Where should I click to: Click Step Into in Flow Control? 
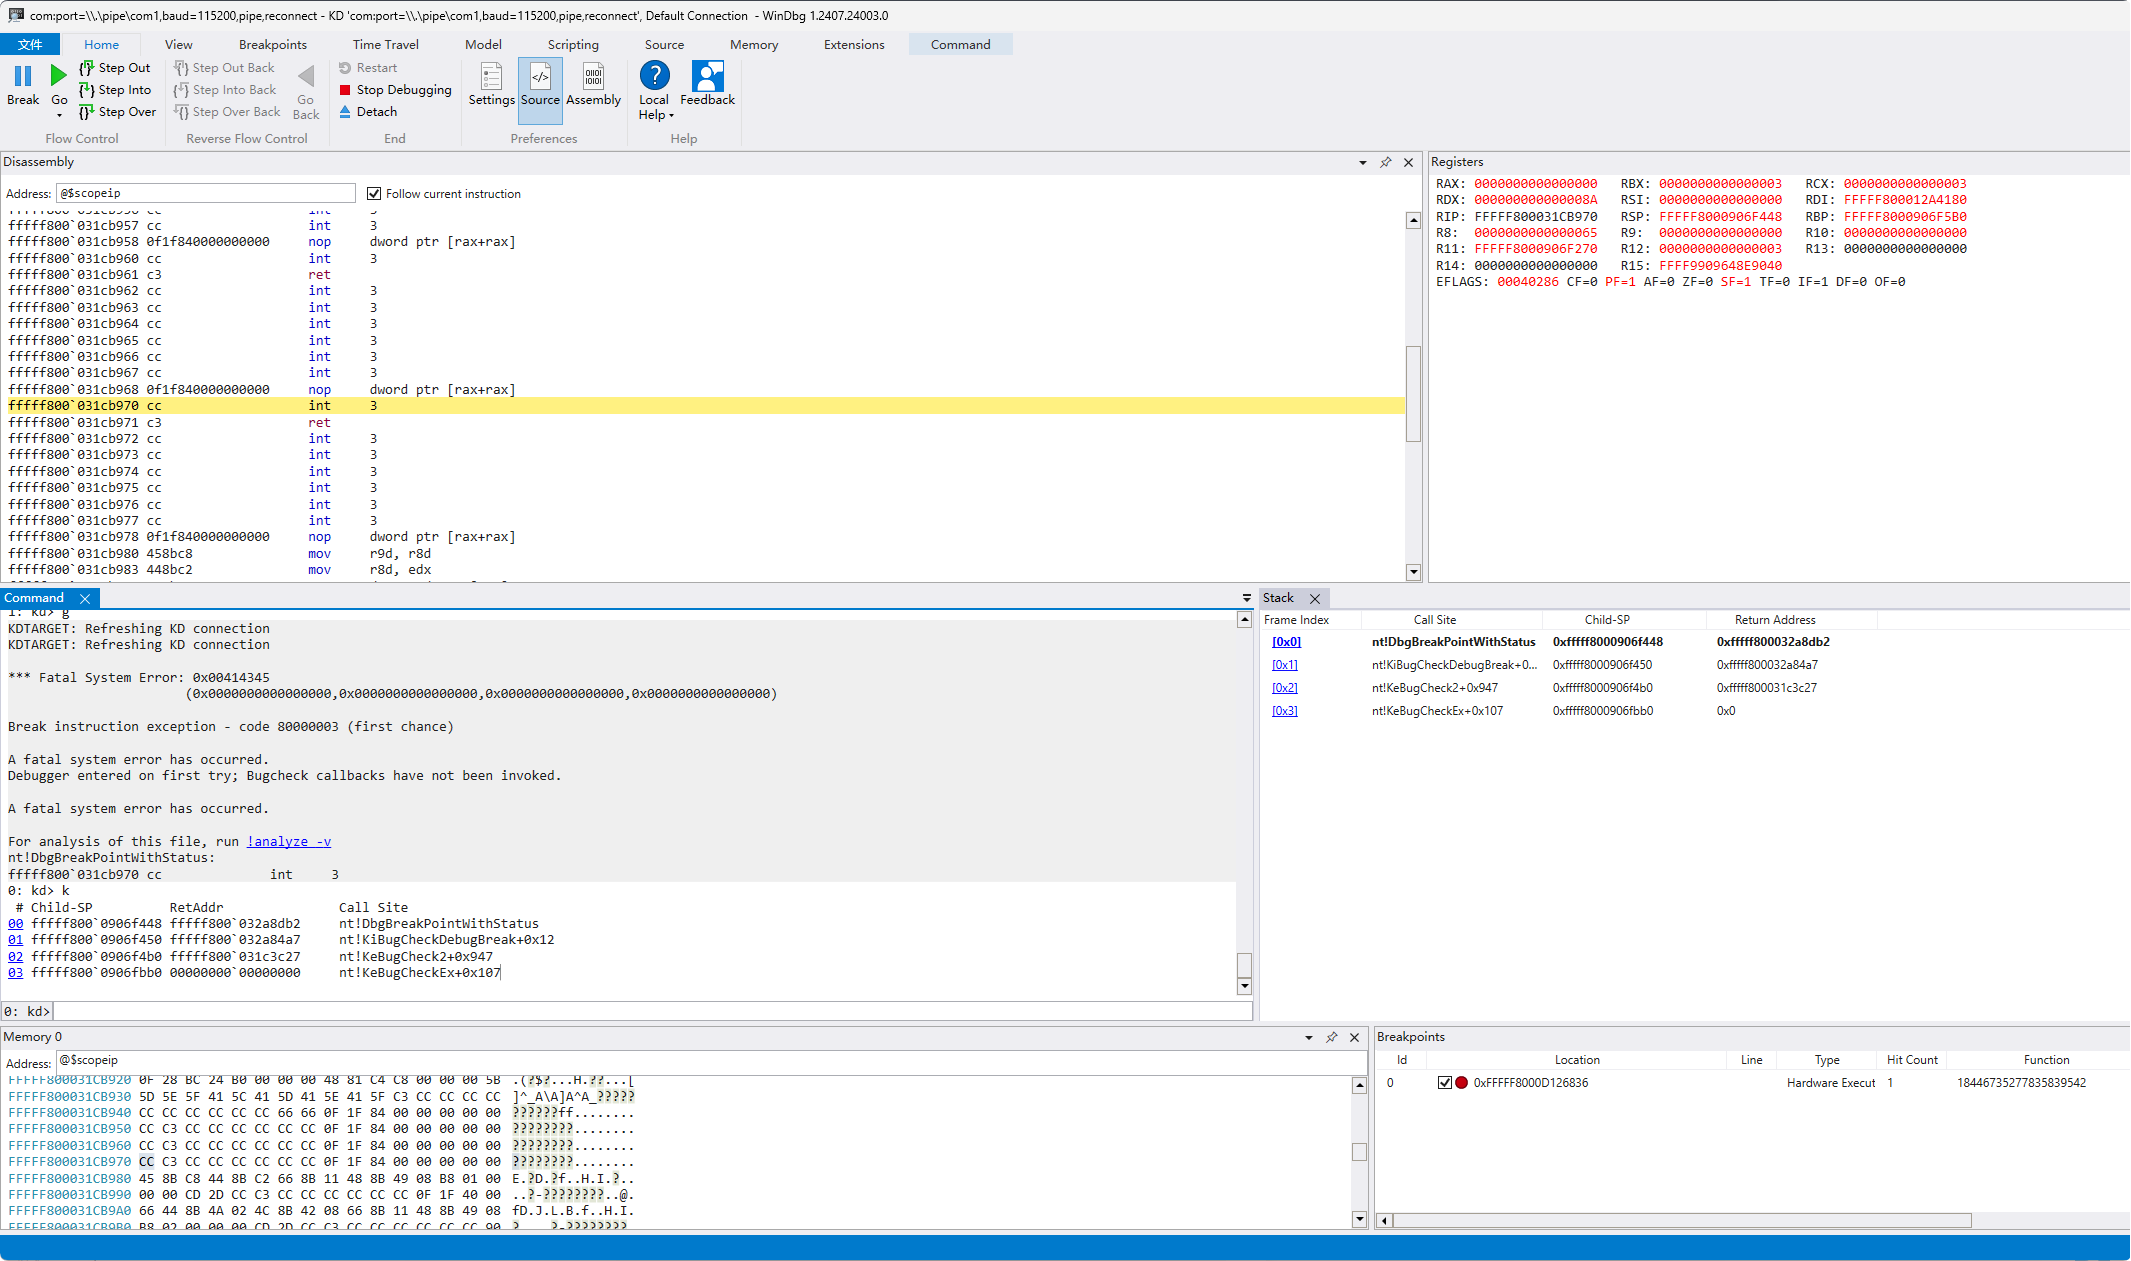(115, 90)
